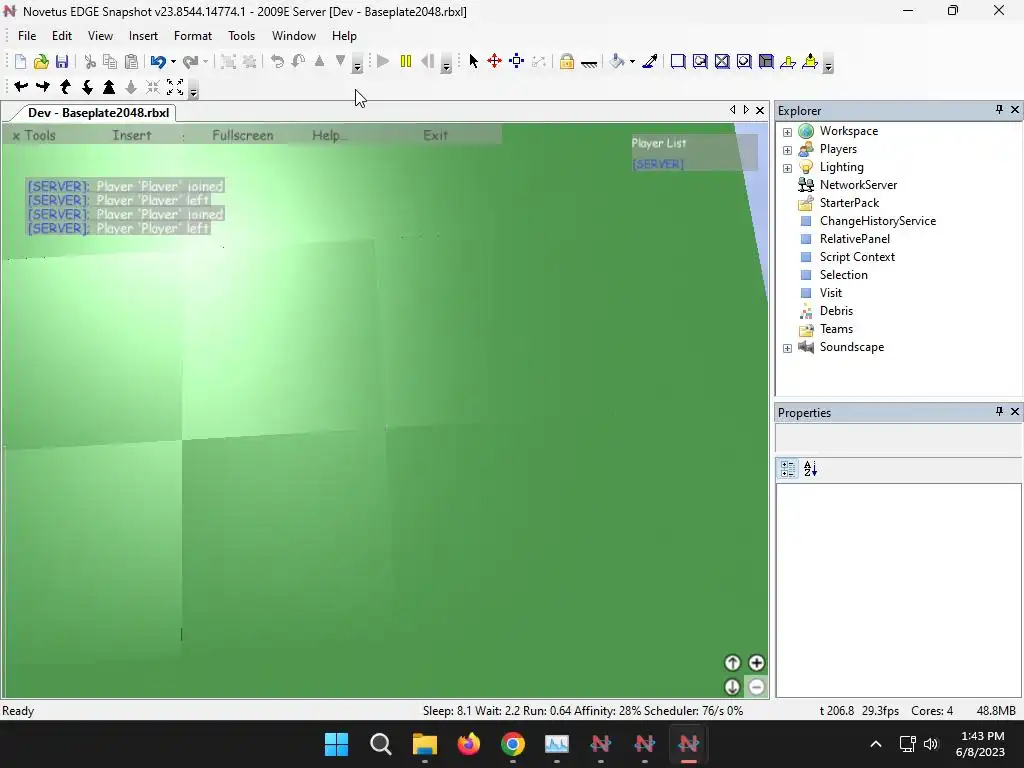The image size is (1024, 768).
Task: Select the red Move tool
Action: coord(494,61)
